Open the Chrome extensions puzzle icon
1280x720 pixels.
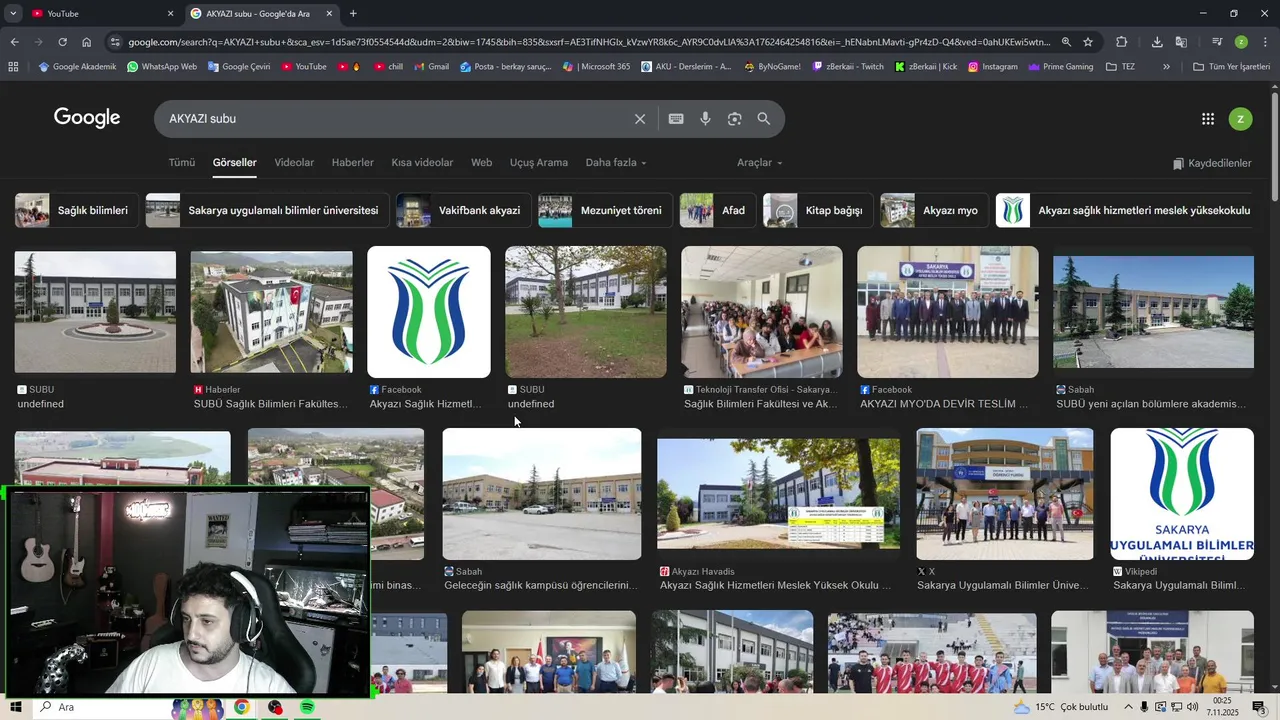(1122, 42)
